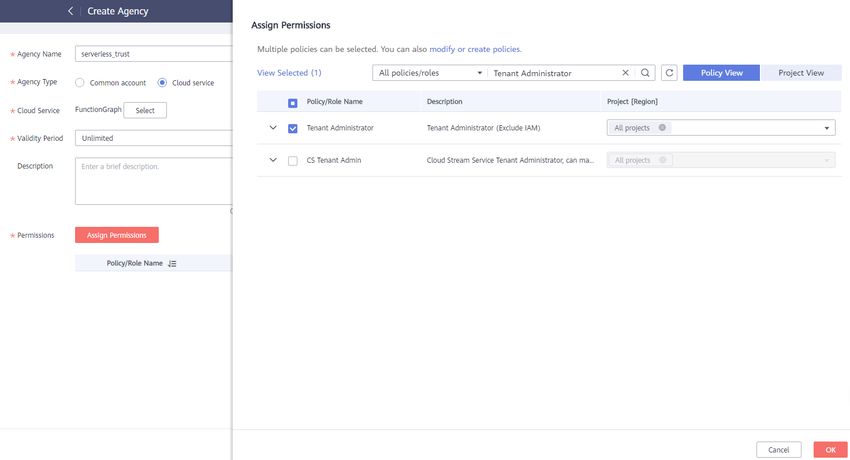Expand the Tenant Administrator row details
The height and width of the screenshot is (460, 850).
(273, 128)
